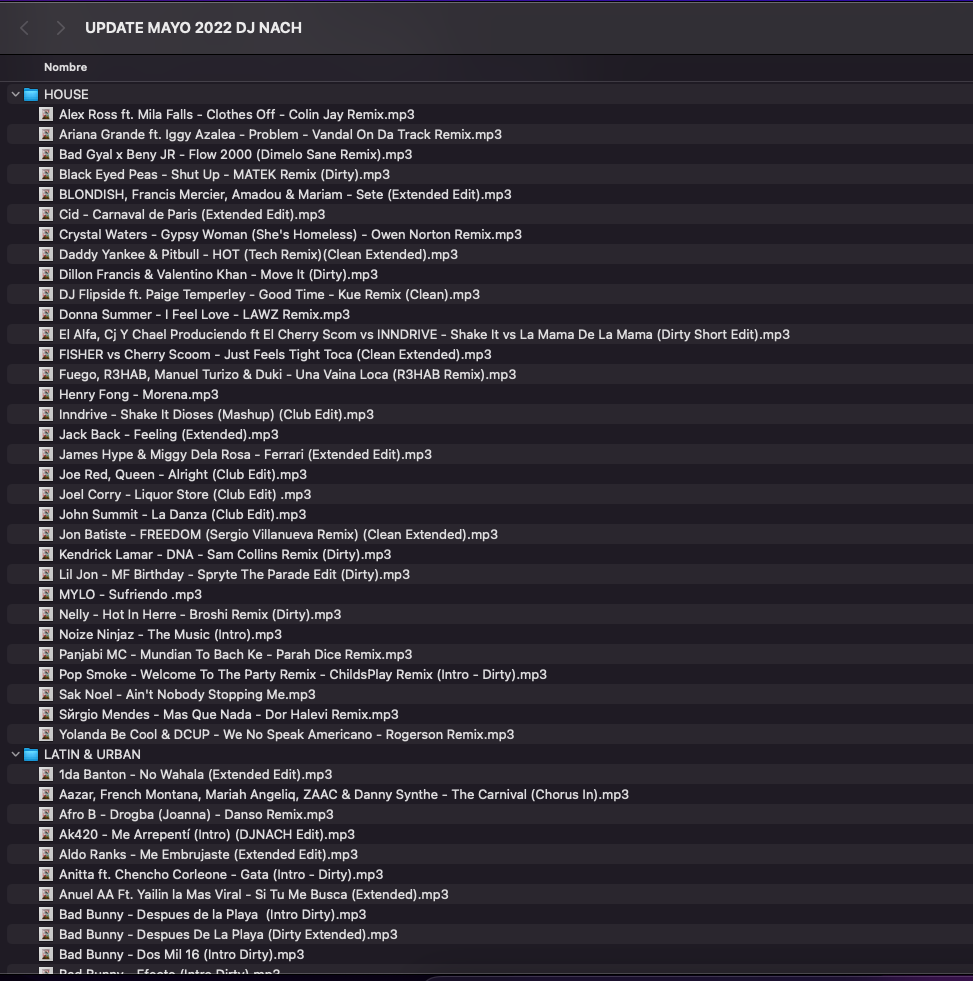Select 'Bad Bunny - Despues de la Playa (Intro Dirty).mp3'
The image size is (973, 981).
point(212,915)
